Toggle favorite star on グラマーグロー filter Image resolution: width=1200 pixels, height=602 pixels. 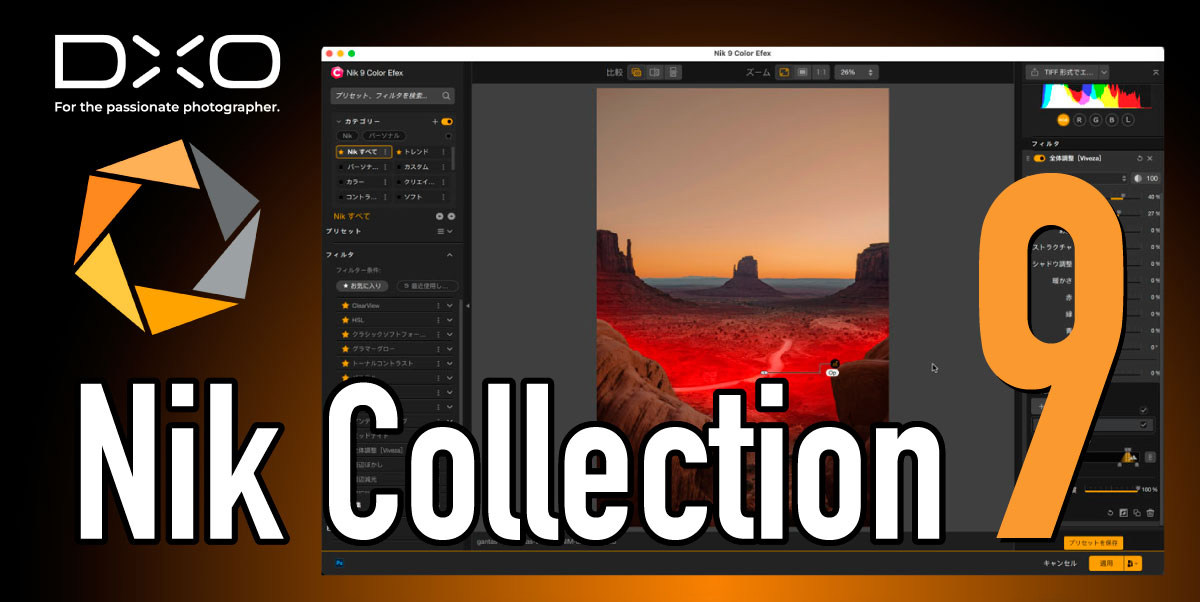click(x=345, y=349)
